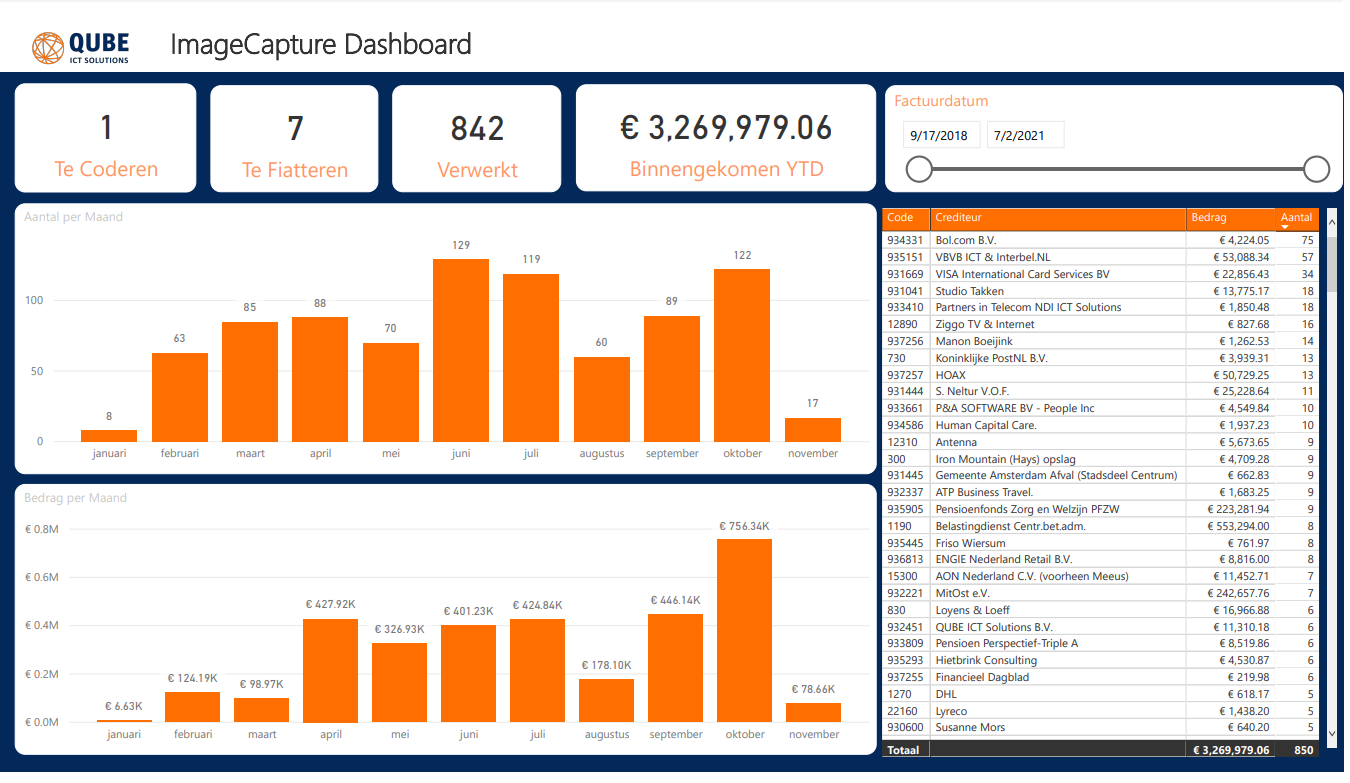Viewport: 1350px width, 783px height.
Task: Select ENGIE Nederland Retail B.V. row
Action: point(1100,559)
